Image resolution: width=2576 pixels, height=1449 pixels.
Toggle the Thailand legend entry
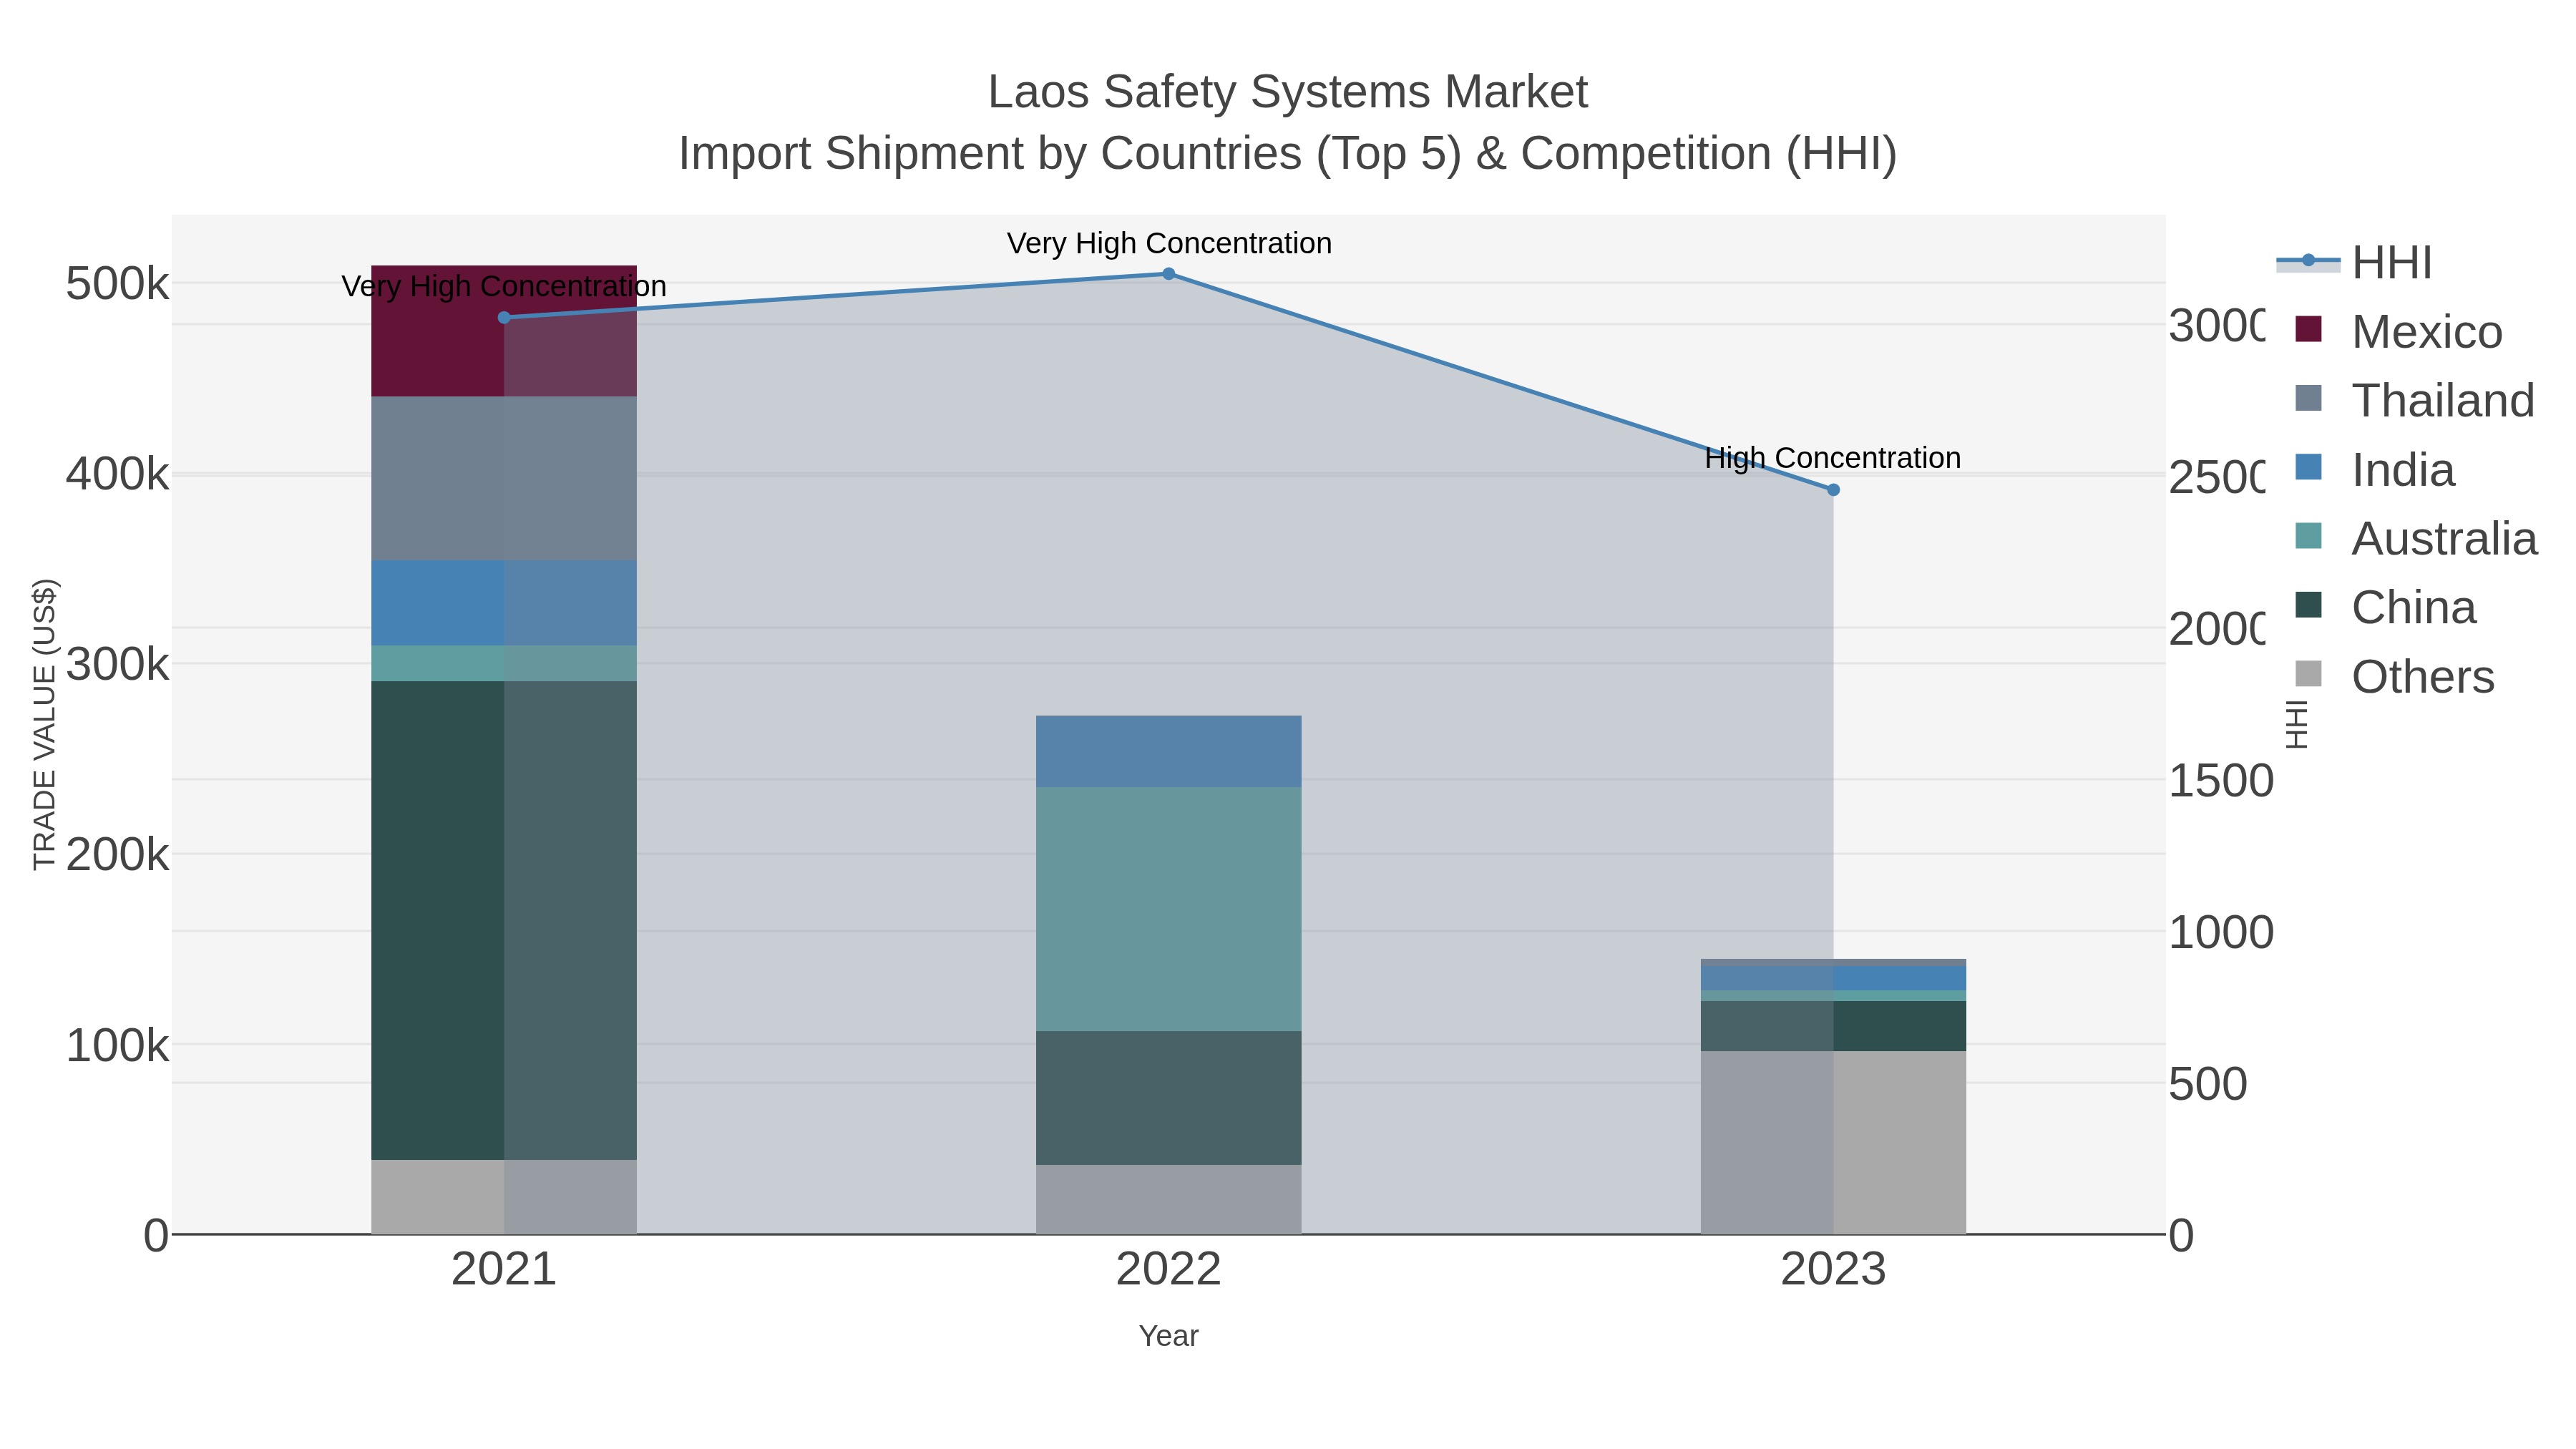(2415, 401)
